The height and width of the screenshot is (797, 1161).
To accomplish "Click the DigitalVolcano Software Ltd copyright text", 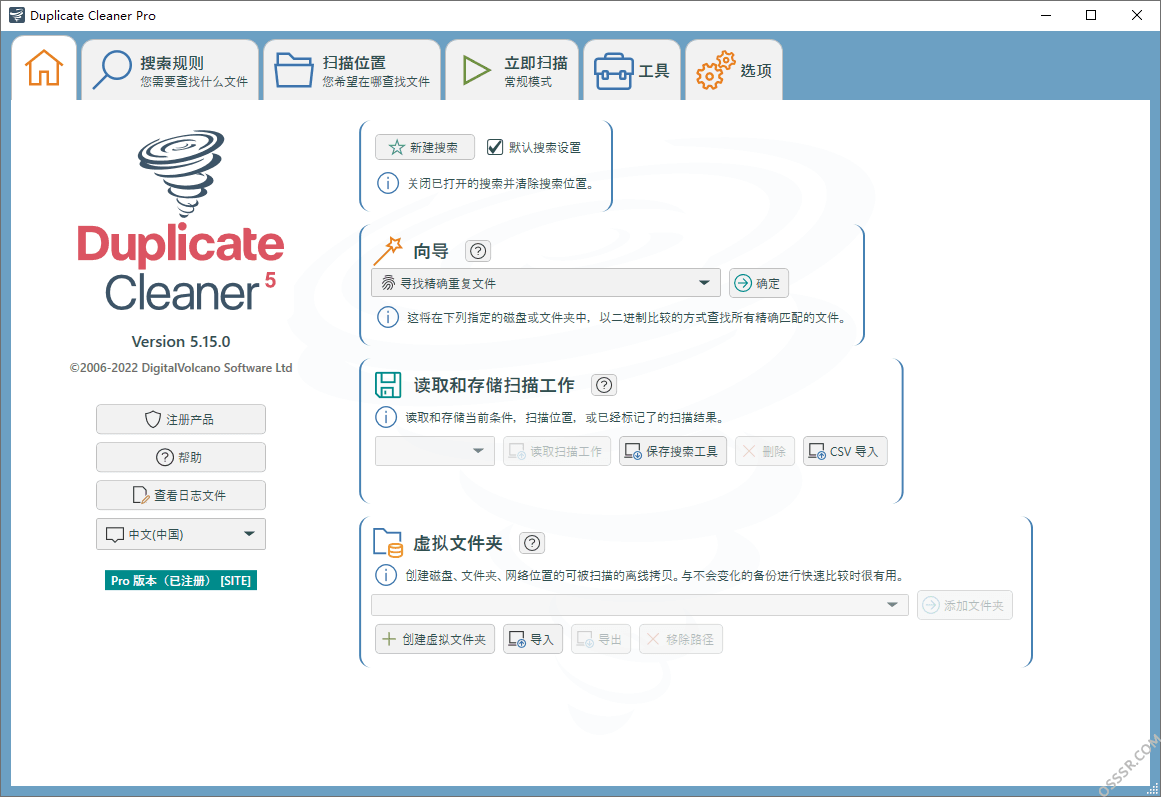I will 181,367.
